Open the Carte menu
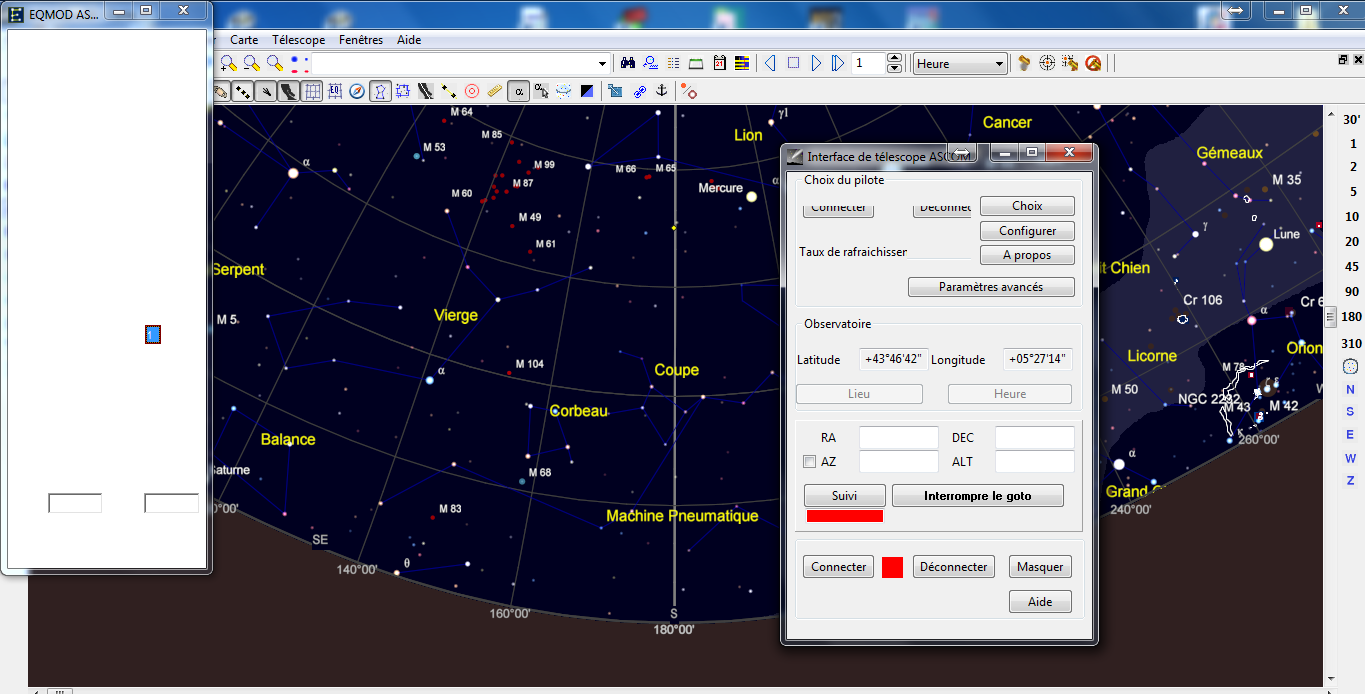The image size is (1365, 694). 244,40
